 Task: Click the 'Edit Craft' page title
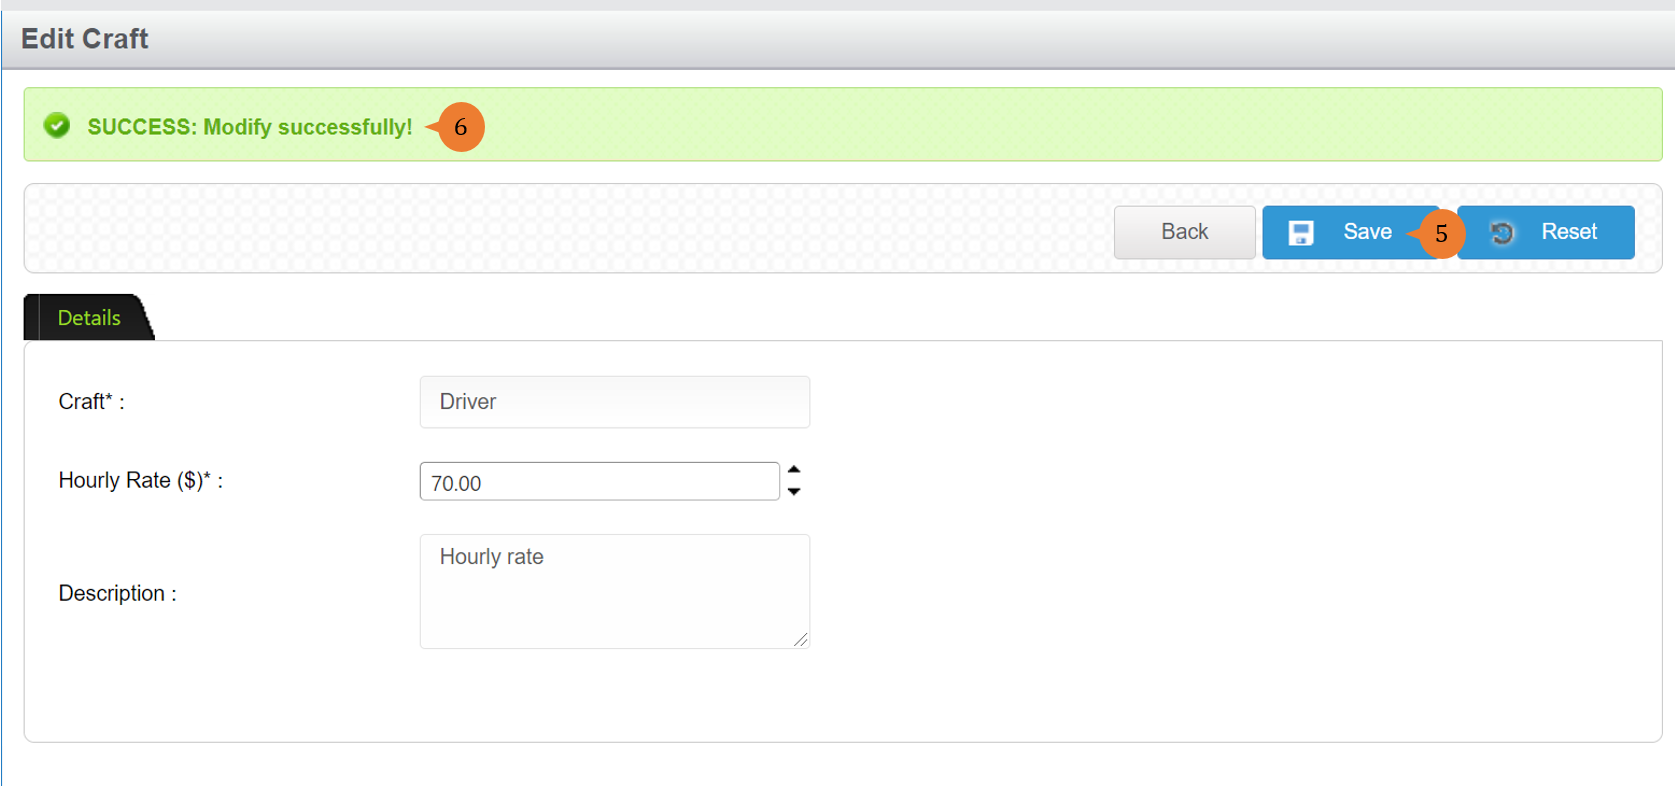pos(85,39)
